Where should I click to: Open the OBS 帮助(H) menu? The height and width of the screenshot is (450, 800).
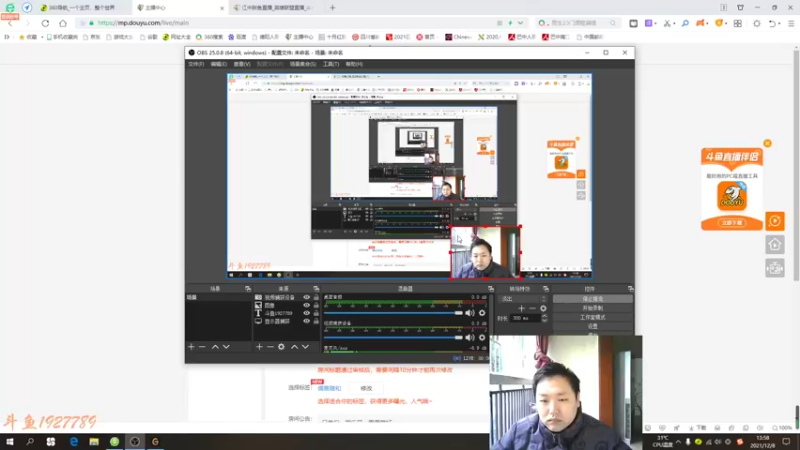coord(354,64)
